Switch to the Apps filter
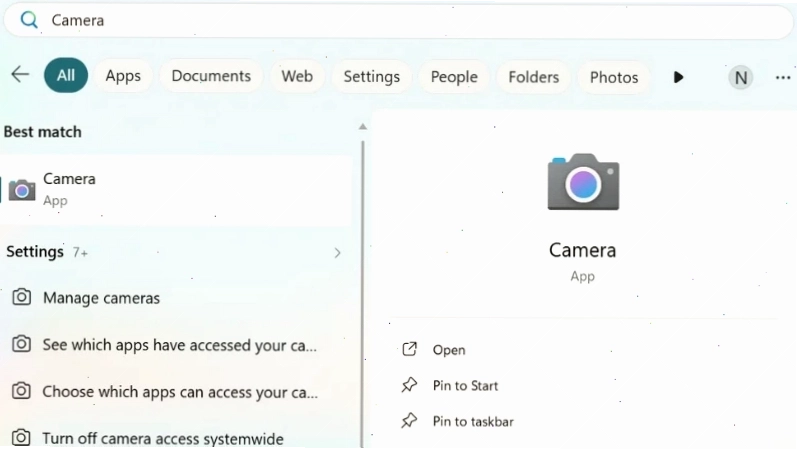Screen dimensions: 797x450 click(123, 76)
